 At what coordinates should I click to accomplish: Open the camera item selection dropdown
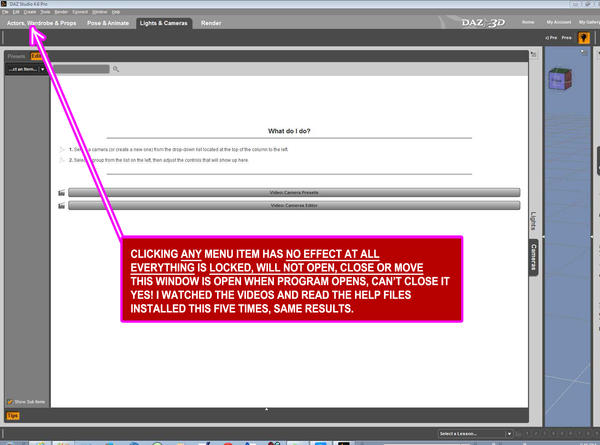pos(26,69)
